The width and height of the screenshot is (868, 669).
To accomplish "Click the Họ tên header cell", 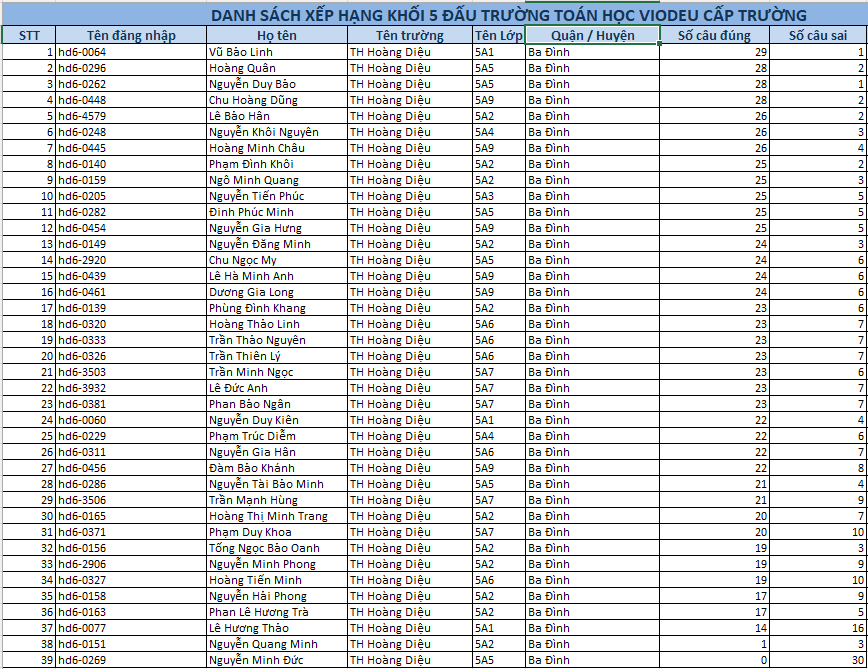I will (275, 35).
